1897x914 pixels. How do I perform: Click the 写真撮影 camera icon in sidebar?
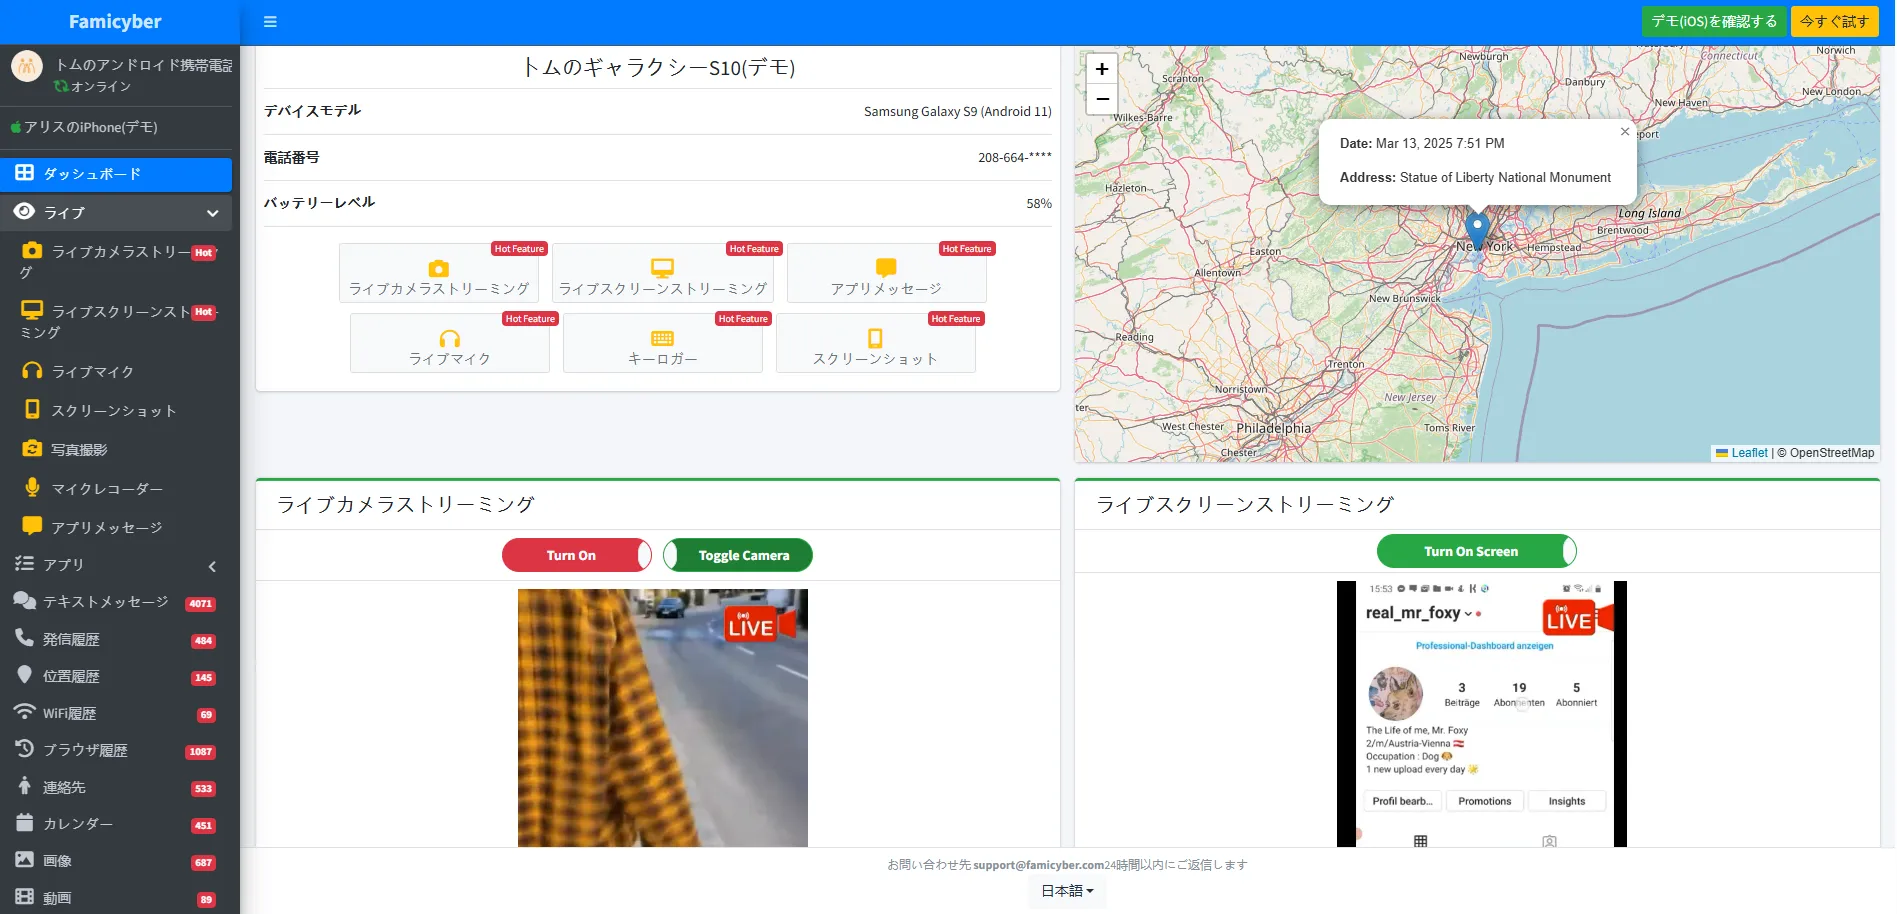click(x=32, y=449)
